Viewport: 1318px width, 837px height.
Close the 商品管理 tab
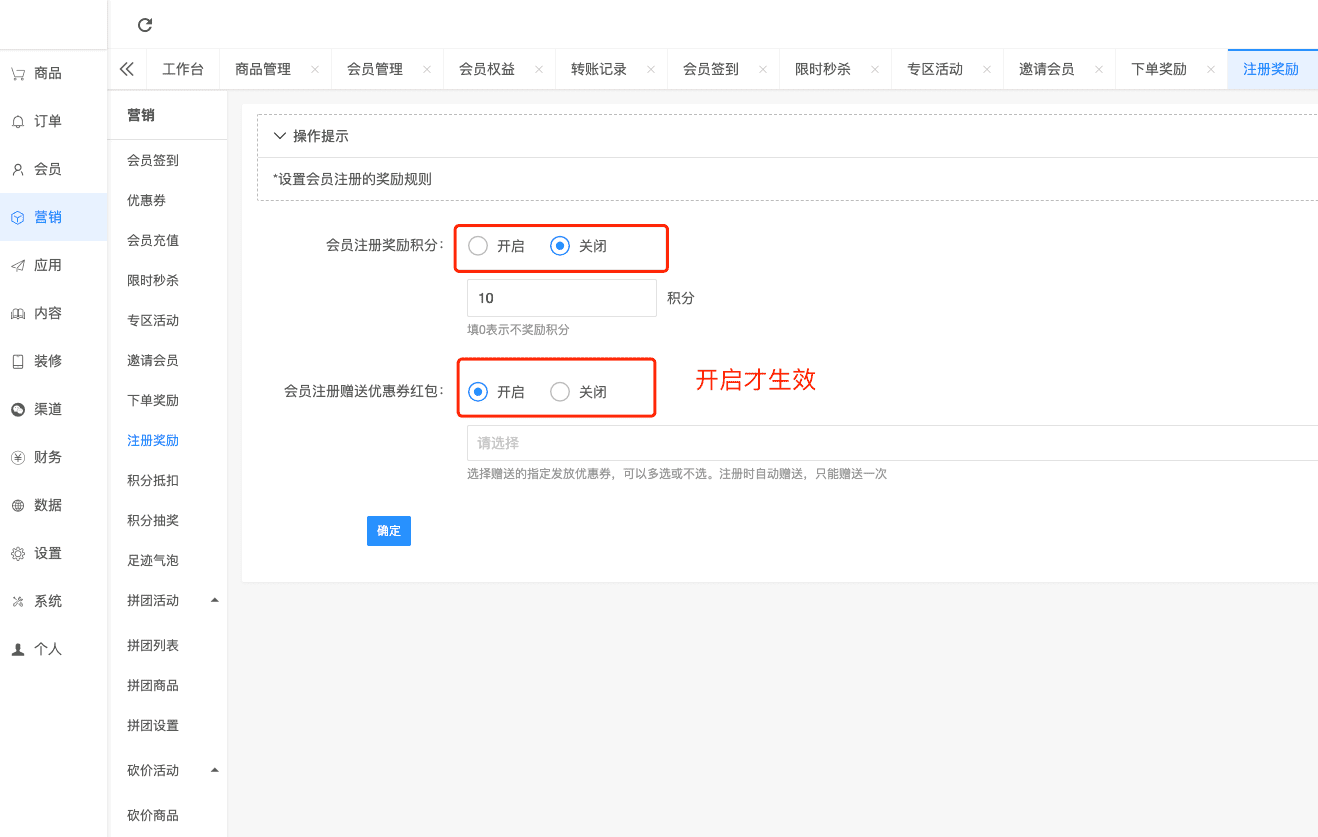coord(315,69)
